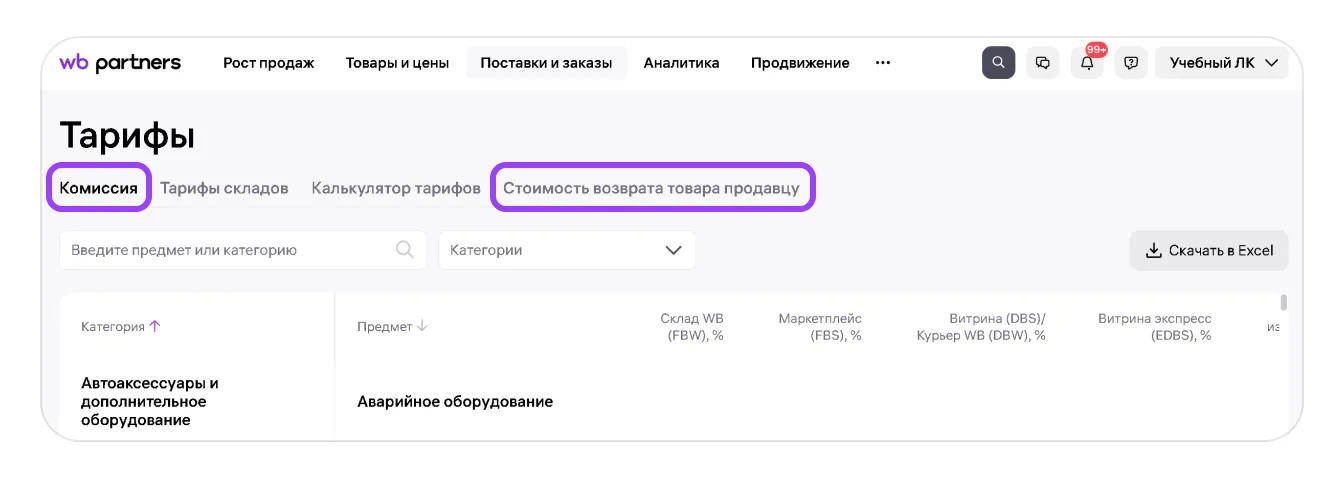The width and height of the screenshot is (1344, 478).
Task: Click the help feedback icon
Action: 1131,63
